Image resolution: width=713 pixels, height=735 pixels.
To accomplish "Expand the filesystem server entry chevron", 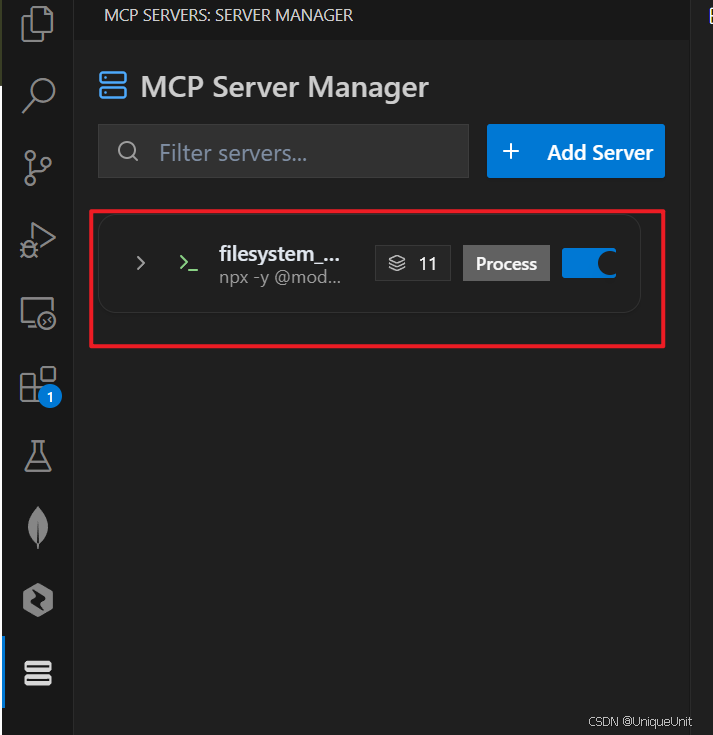I will [141, 263].
